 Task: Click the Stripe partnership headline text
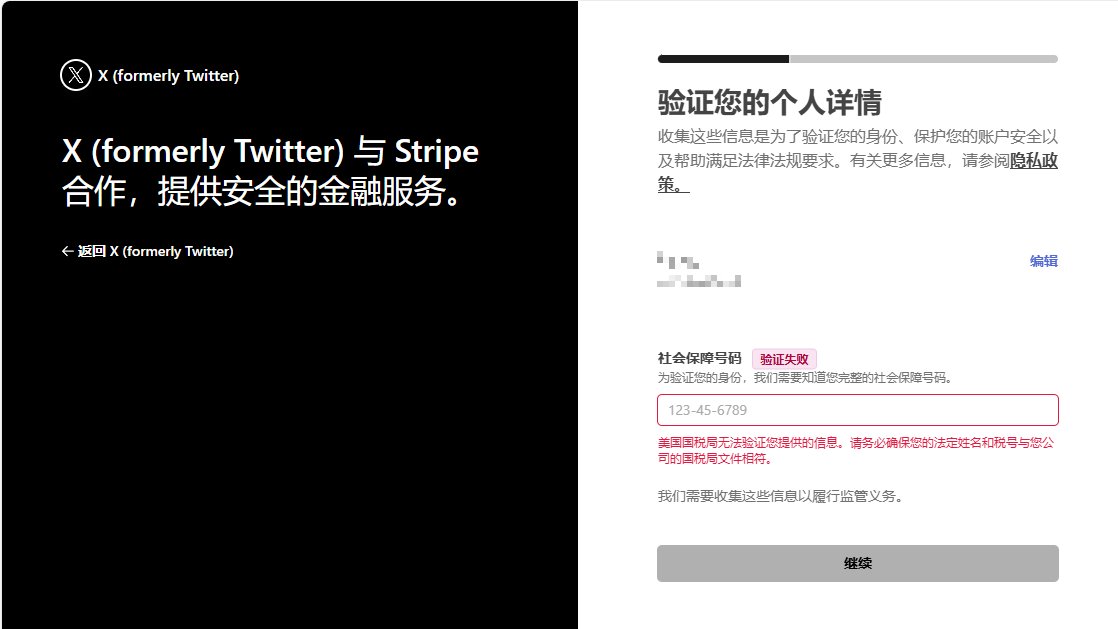(270, 171)
